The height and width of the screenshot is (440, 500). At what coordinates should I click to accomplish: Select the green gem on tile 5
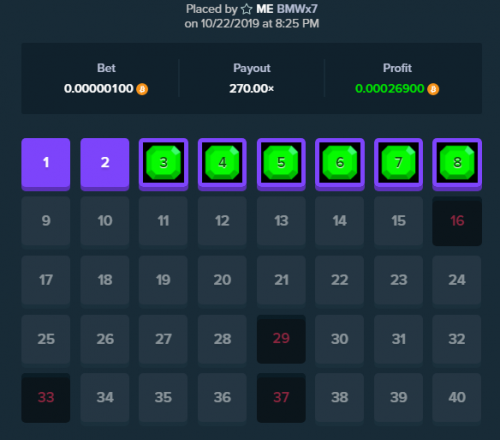coord(281,162)
